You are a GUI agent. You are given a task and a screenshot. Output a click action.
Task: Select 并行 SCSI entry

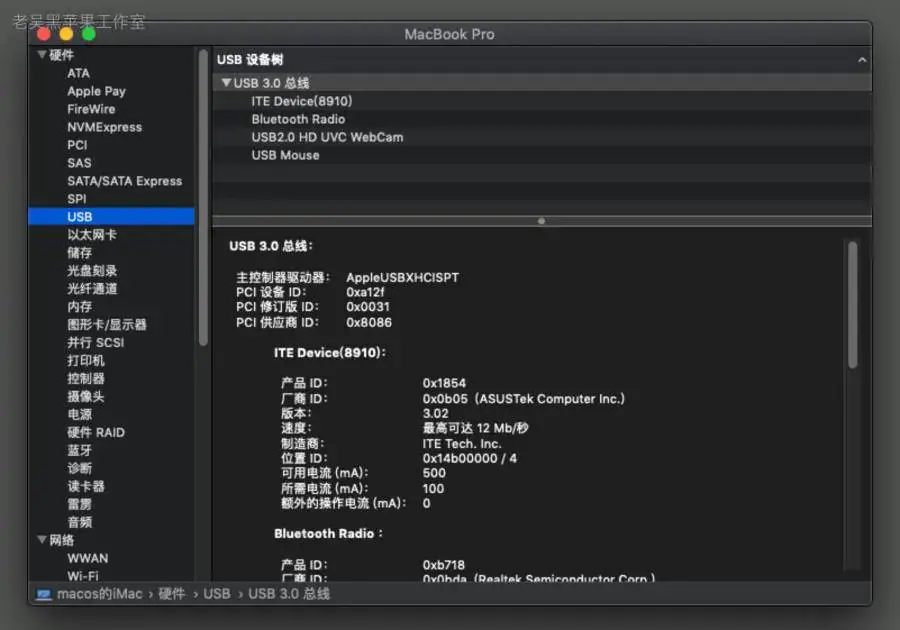point(95,343)
